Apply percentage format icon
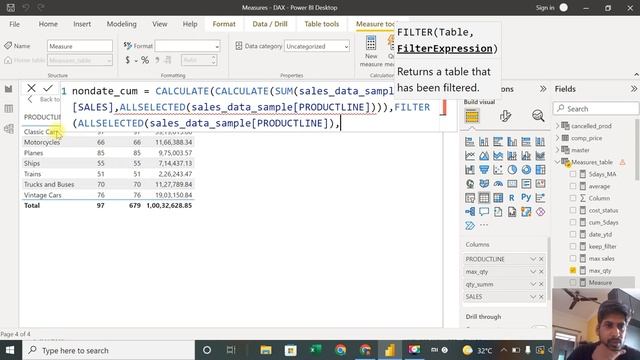 click(145, 60)
